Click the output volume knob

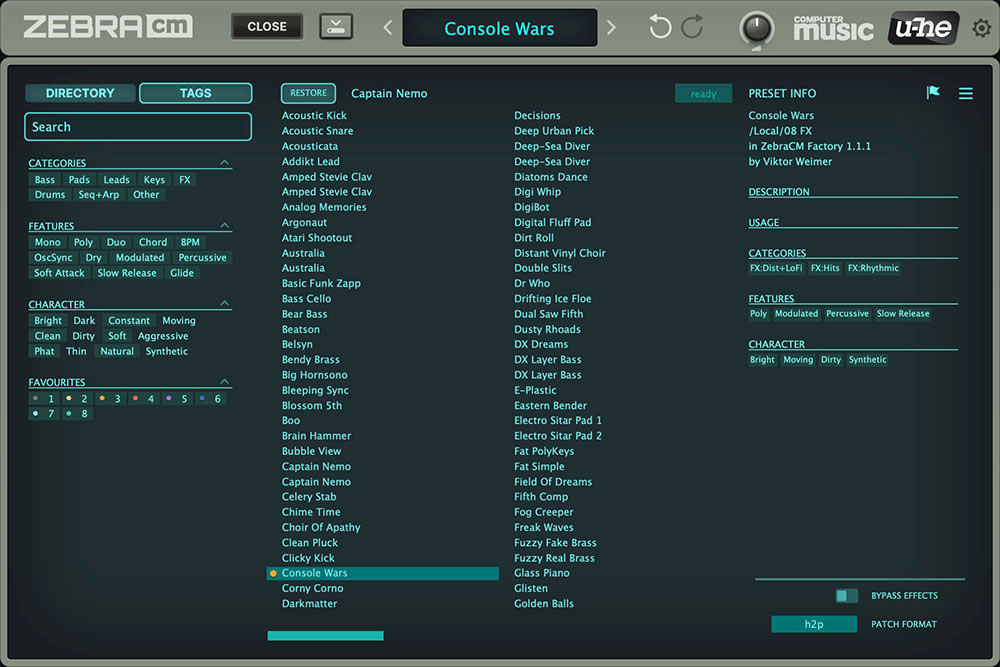coord(757,29)
